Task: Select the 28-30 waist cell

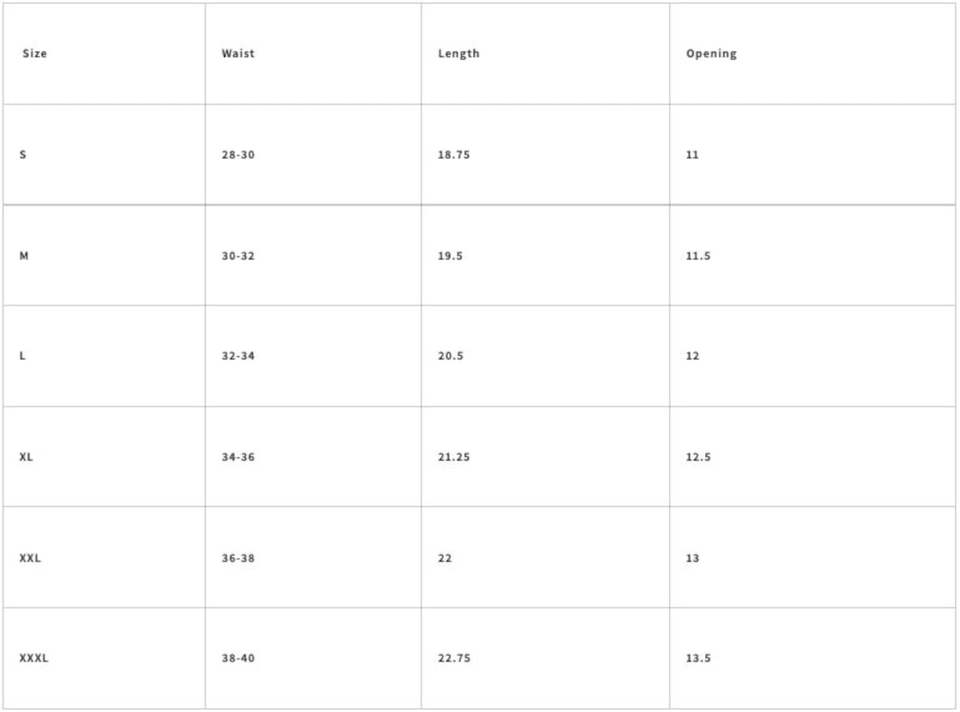Action: click(x=238, y=155)
